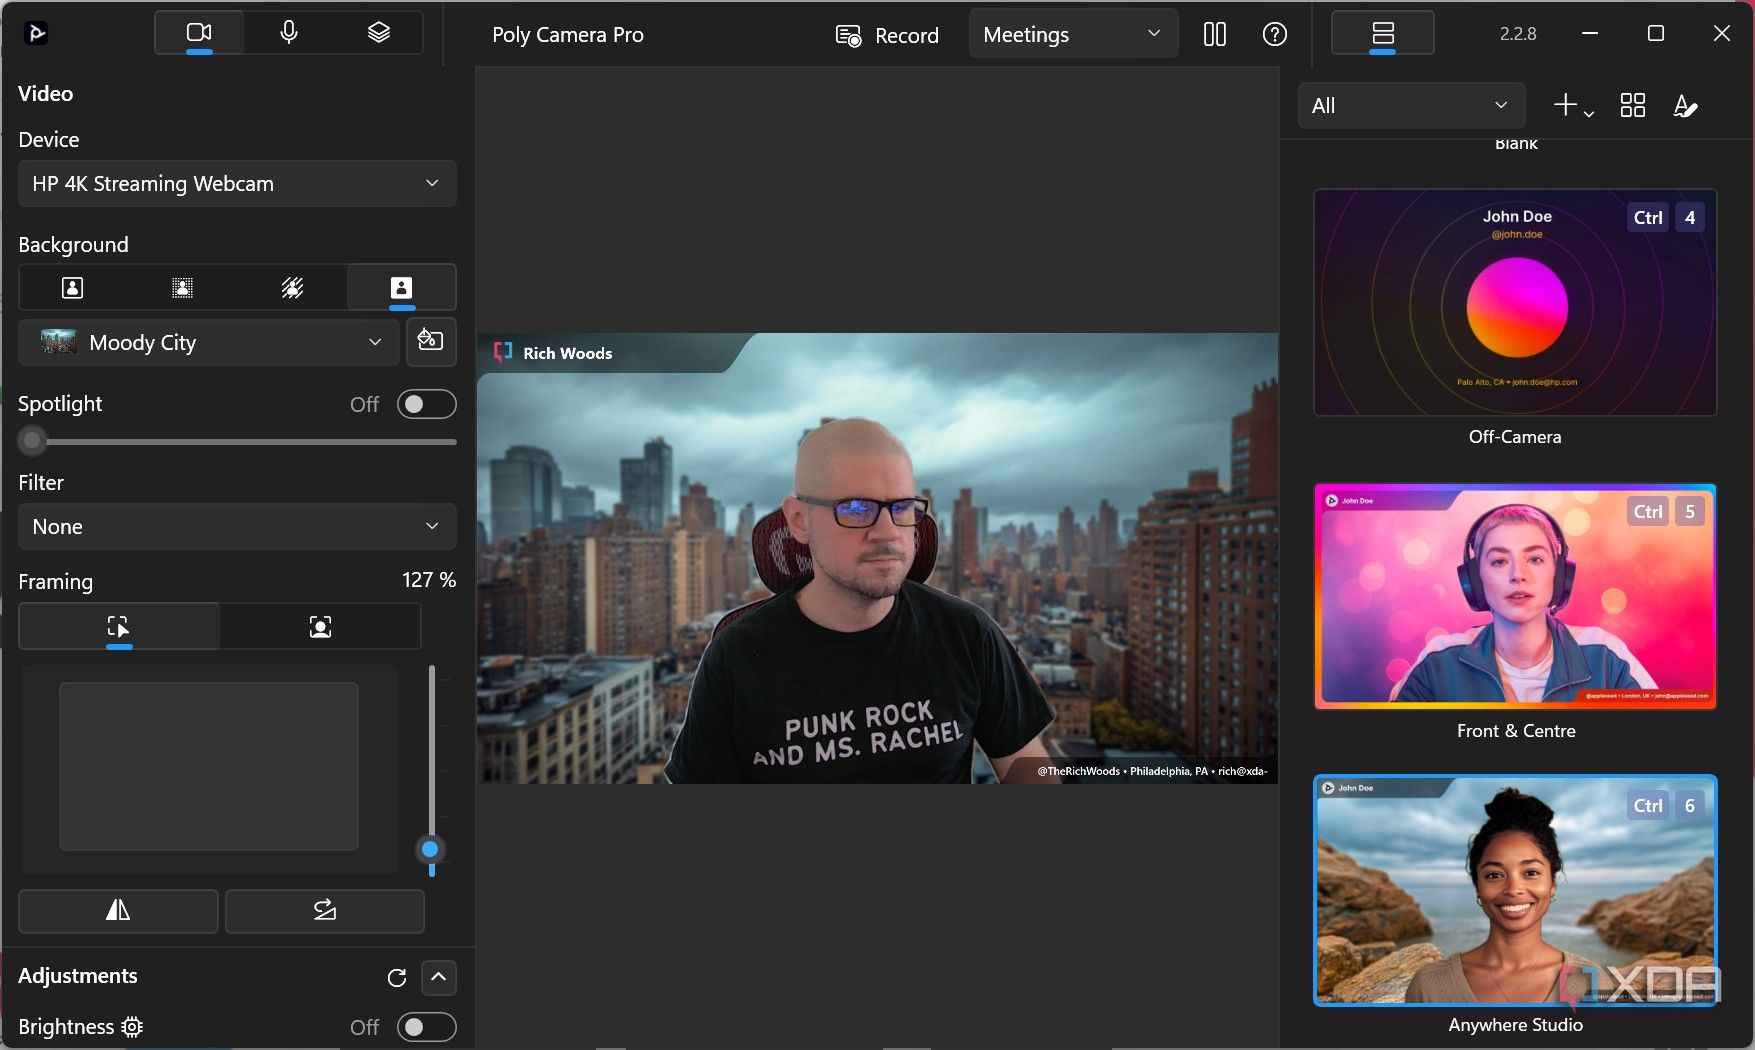The width and height of the screenshot is (1755, 1050).
Task: Click the add new scene plus button
Action: [1572, 105]
